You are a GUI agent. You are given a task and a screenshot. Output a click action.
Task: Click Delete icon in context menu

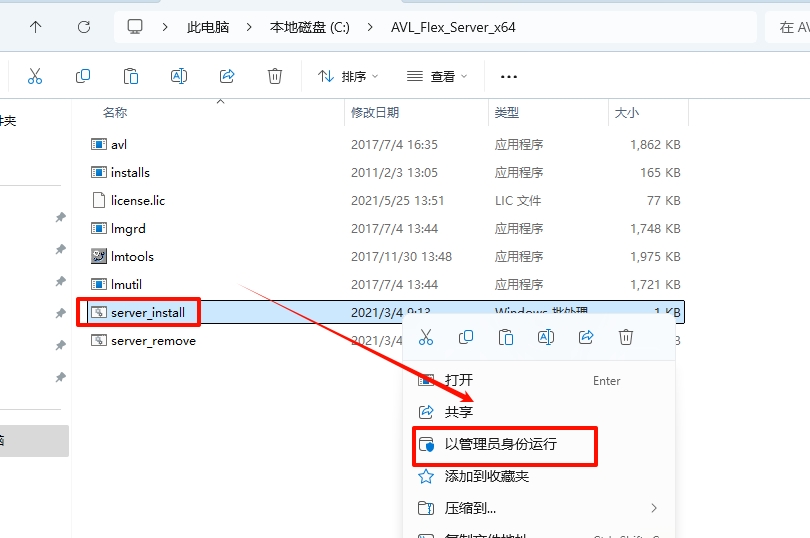(x=626, y=337)
